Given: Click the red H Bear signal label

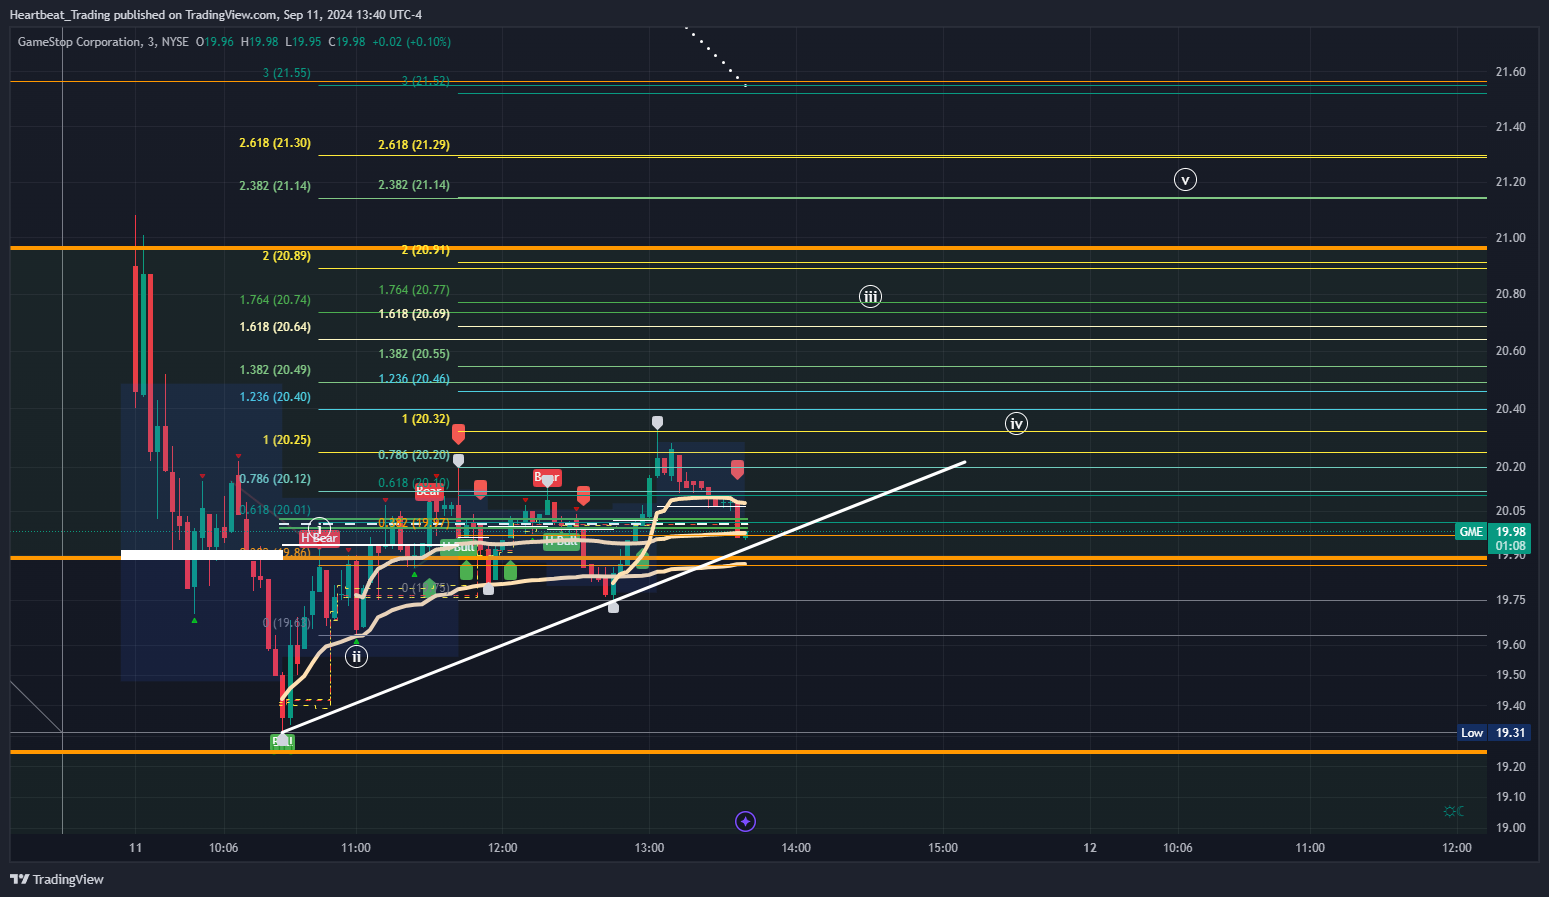Looking at the screenshot, I should pyautogui.click(x=320, y=538).
